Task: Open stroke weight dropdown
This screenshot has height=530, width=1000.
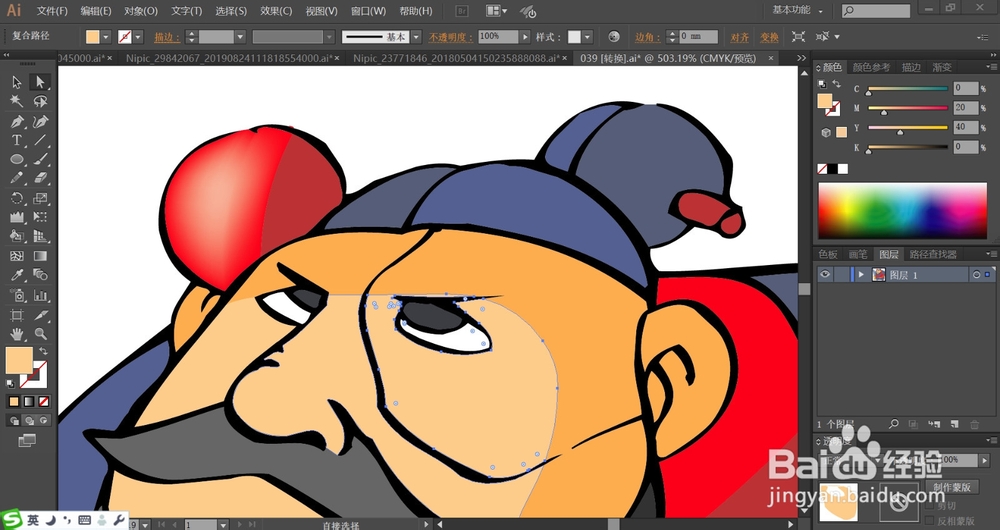Action: click(x=240, y=37)
